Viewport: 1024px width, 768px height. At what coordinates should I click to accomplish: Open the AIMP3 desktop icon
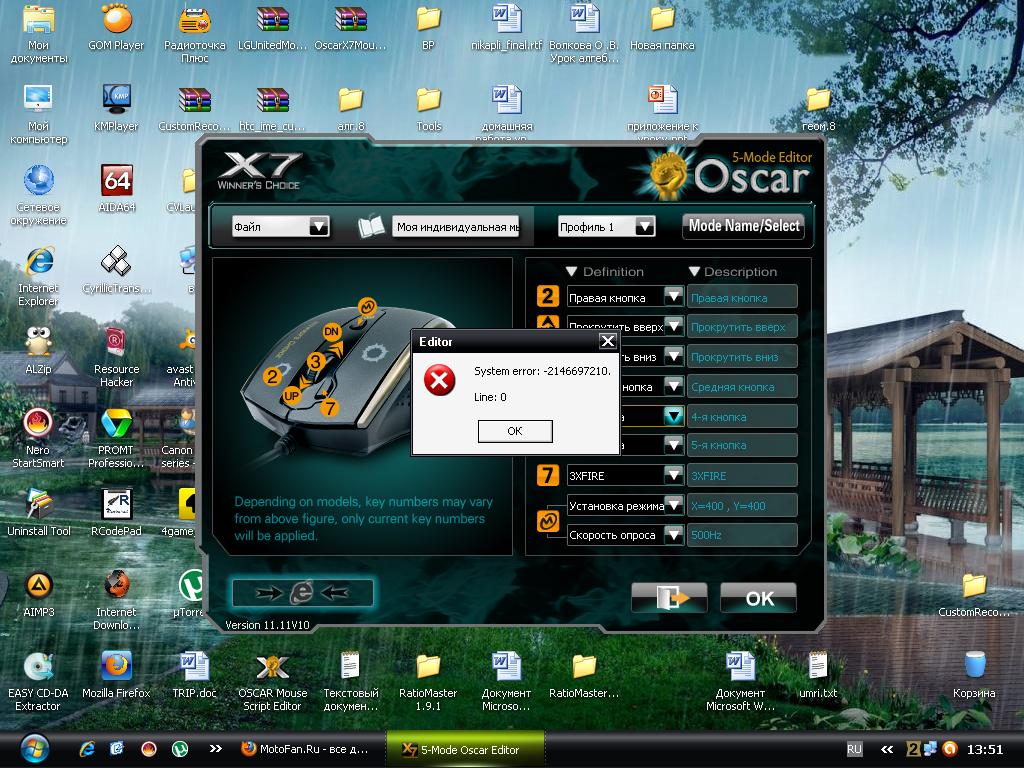click(x=39, y=594)
